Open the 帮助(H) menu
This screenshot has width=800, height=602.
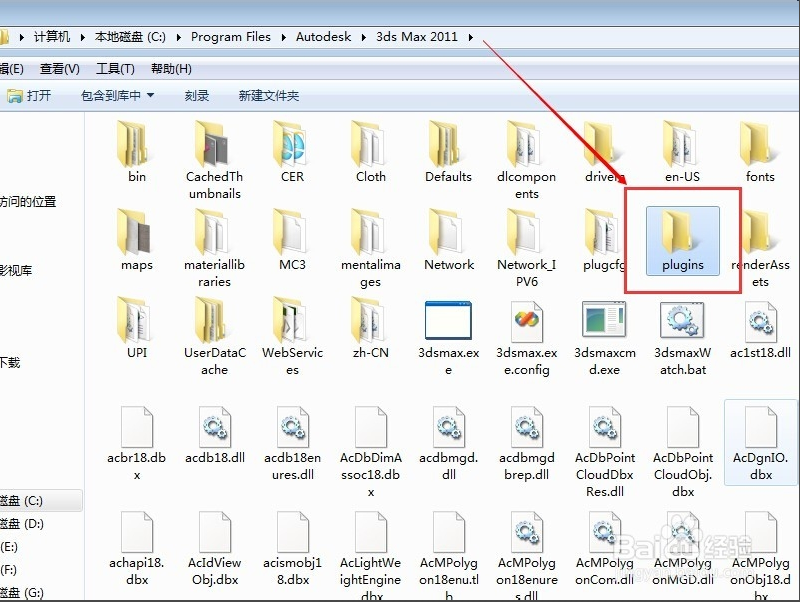[x=171, y=69]
